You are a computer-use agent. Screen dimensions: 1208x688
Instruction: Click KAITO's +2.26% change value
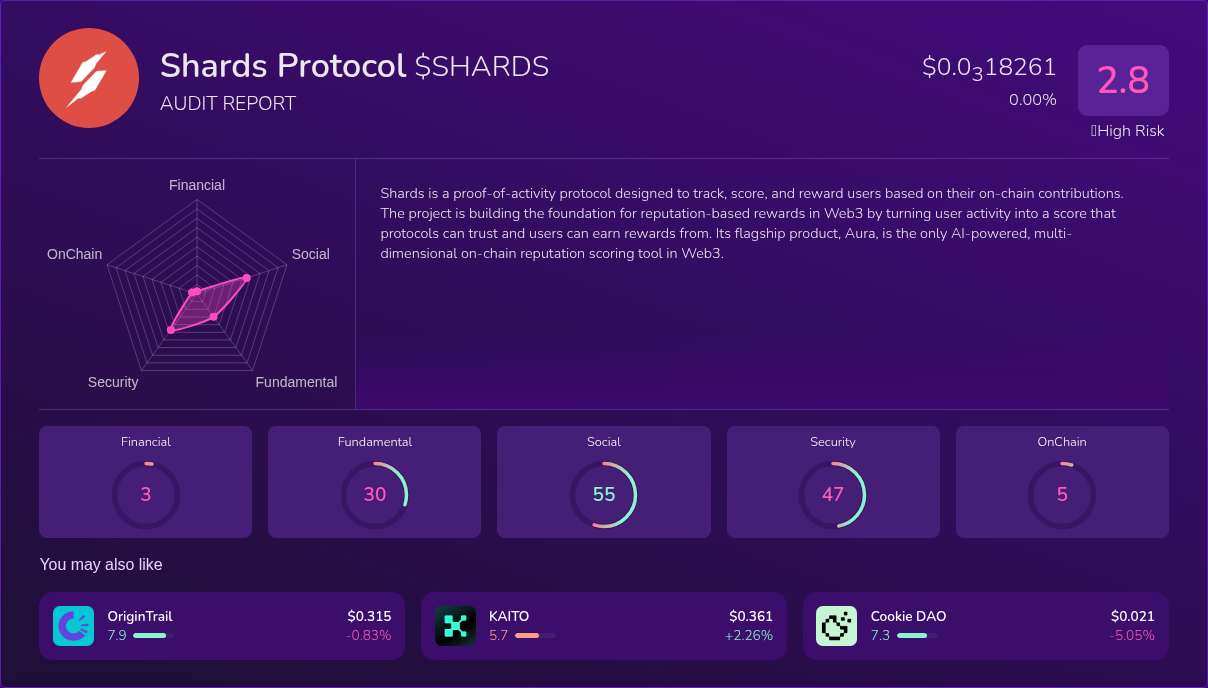pos(749,635)
